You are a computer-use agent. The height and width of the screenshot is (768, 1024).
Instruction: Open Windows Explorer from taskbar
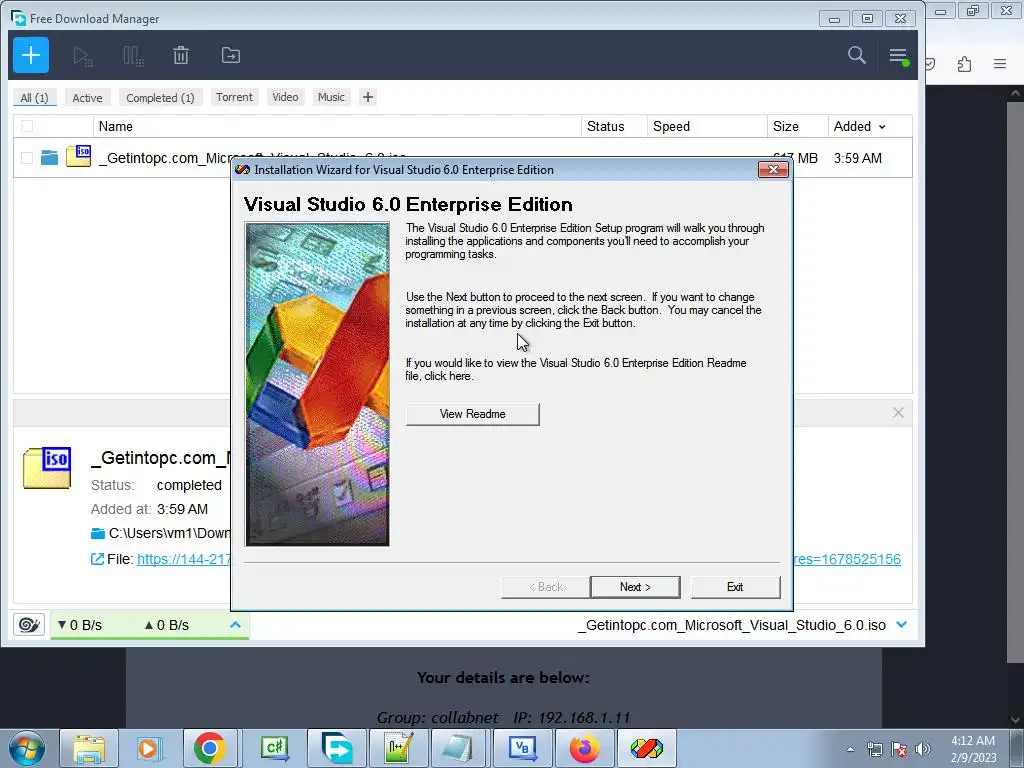[89, 748]
